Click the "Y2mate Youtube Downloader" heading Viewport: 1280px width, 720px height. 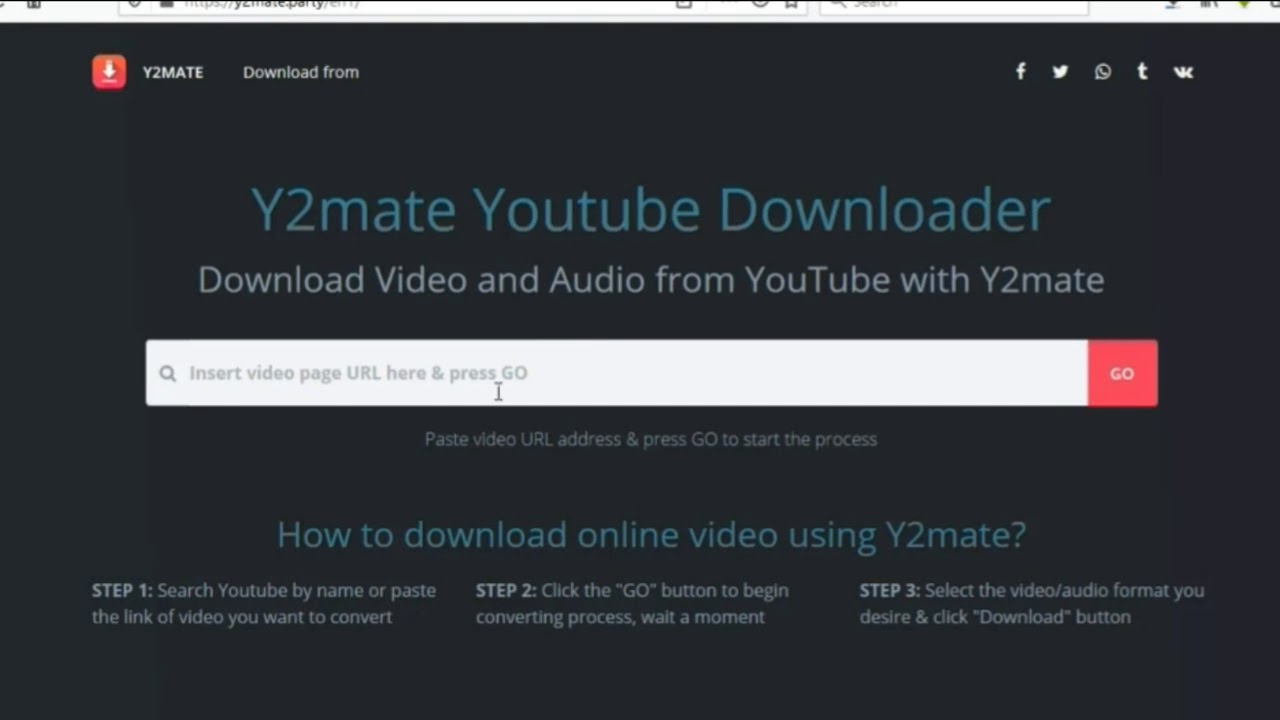pos(650,210)
